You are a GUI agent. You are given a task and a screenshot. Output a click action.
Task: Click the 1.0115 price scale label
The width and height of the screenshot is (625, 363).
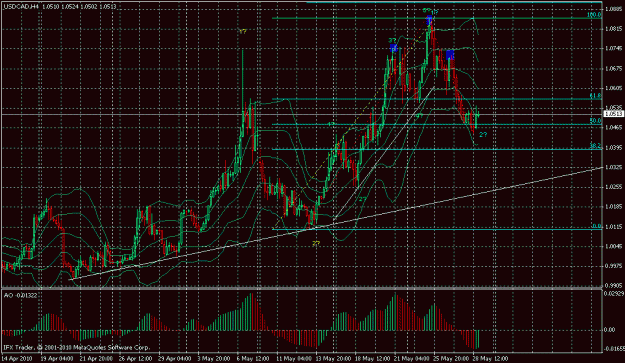(x=613, y=226)
